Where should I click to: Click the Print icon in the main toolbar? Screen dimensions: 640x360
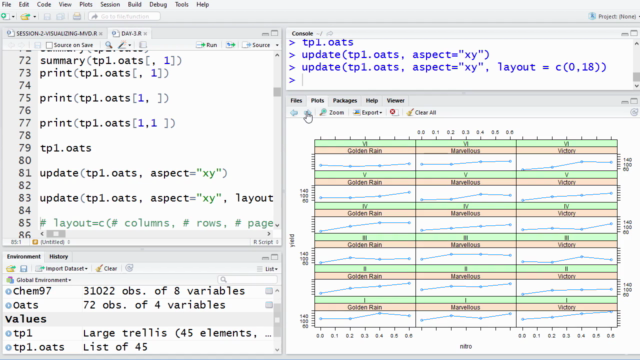[x=77, y=16]
